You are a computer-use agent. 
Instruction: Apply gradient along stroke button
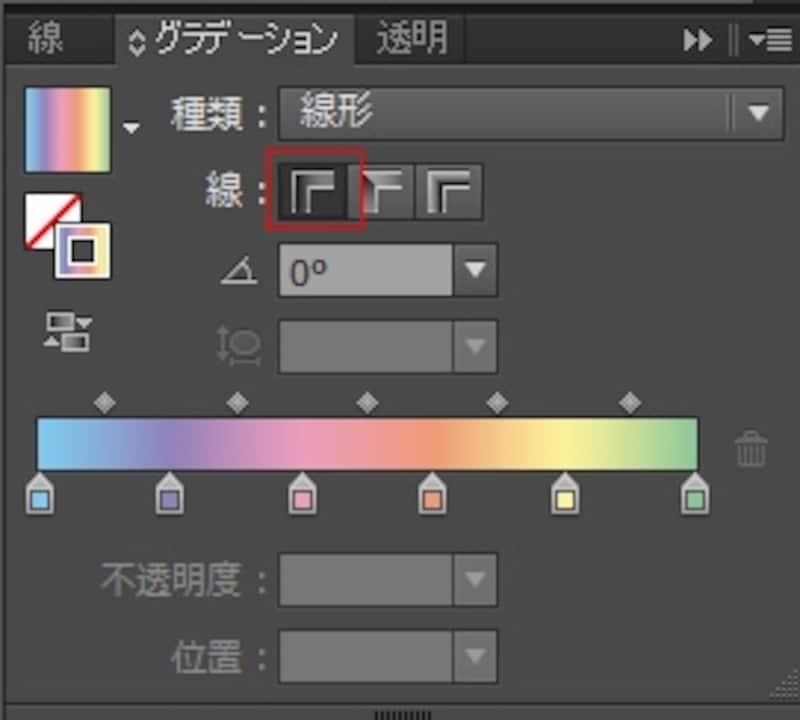382,192
